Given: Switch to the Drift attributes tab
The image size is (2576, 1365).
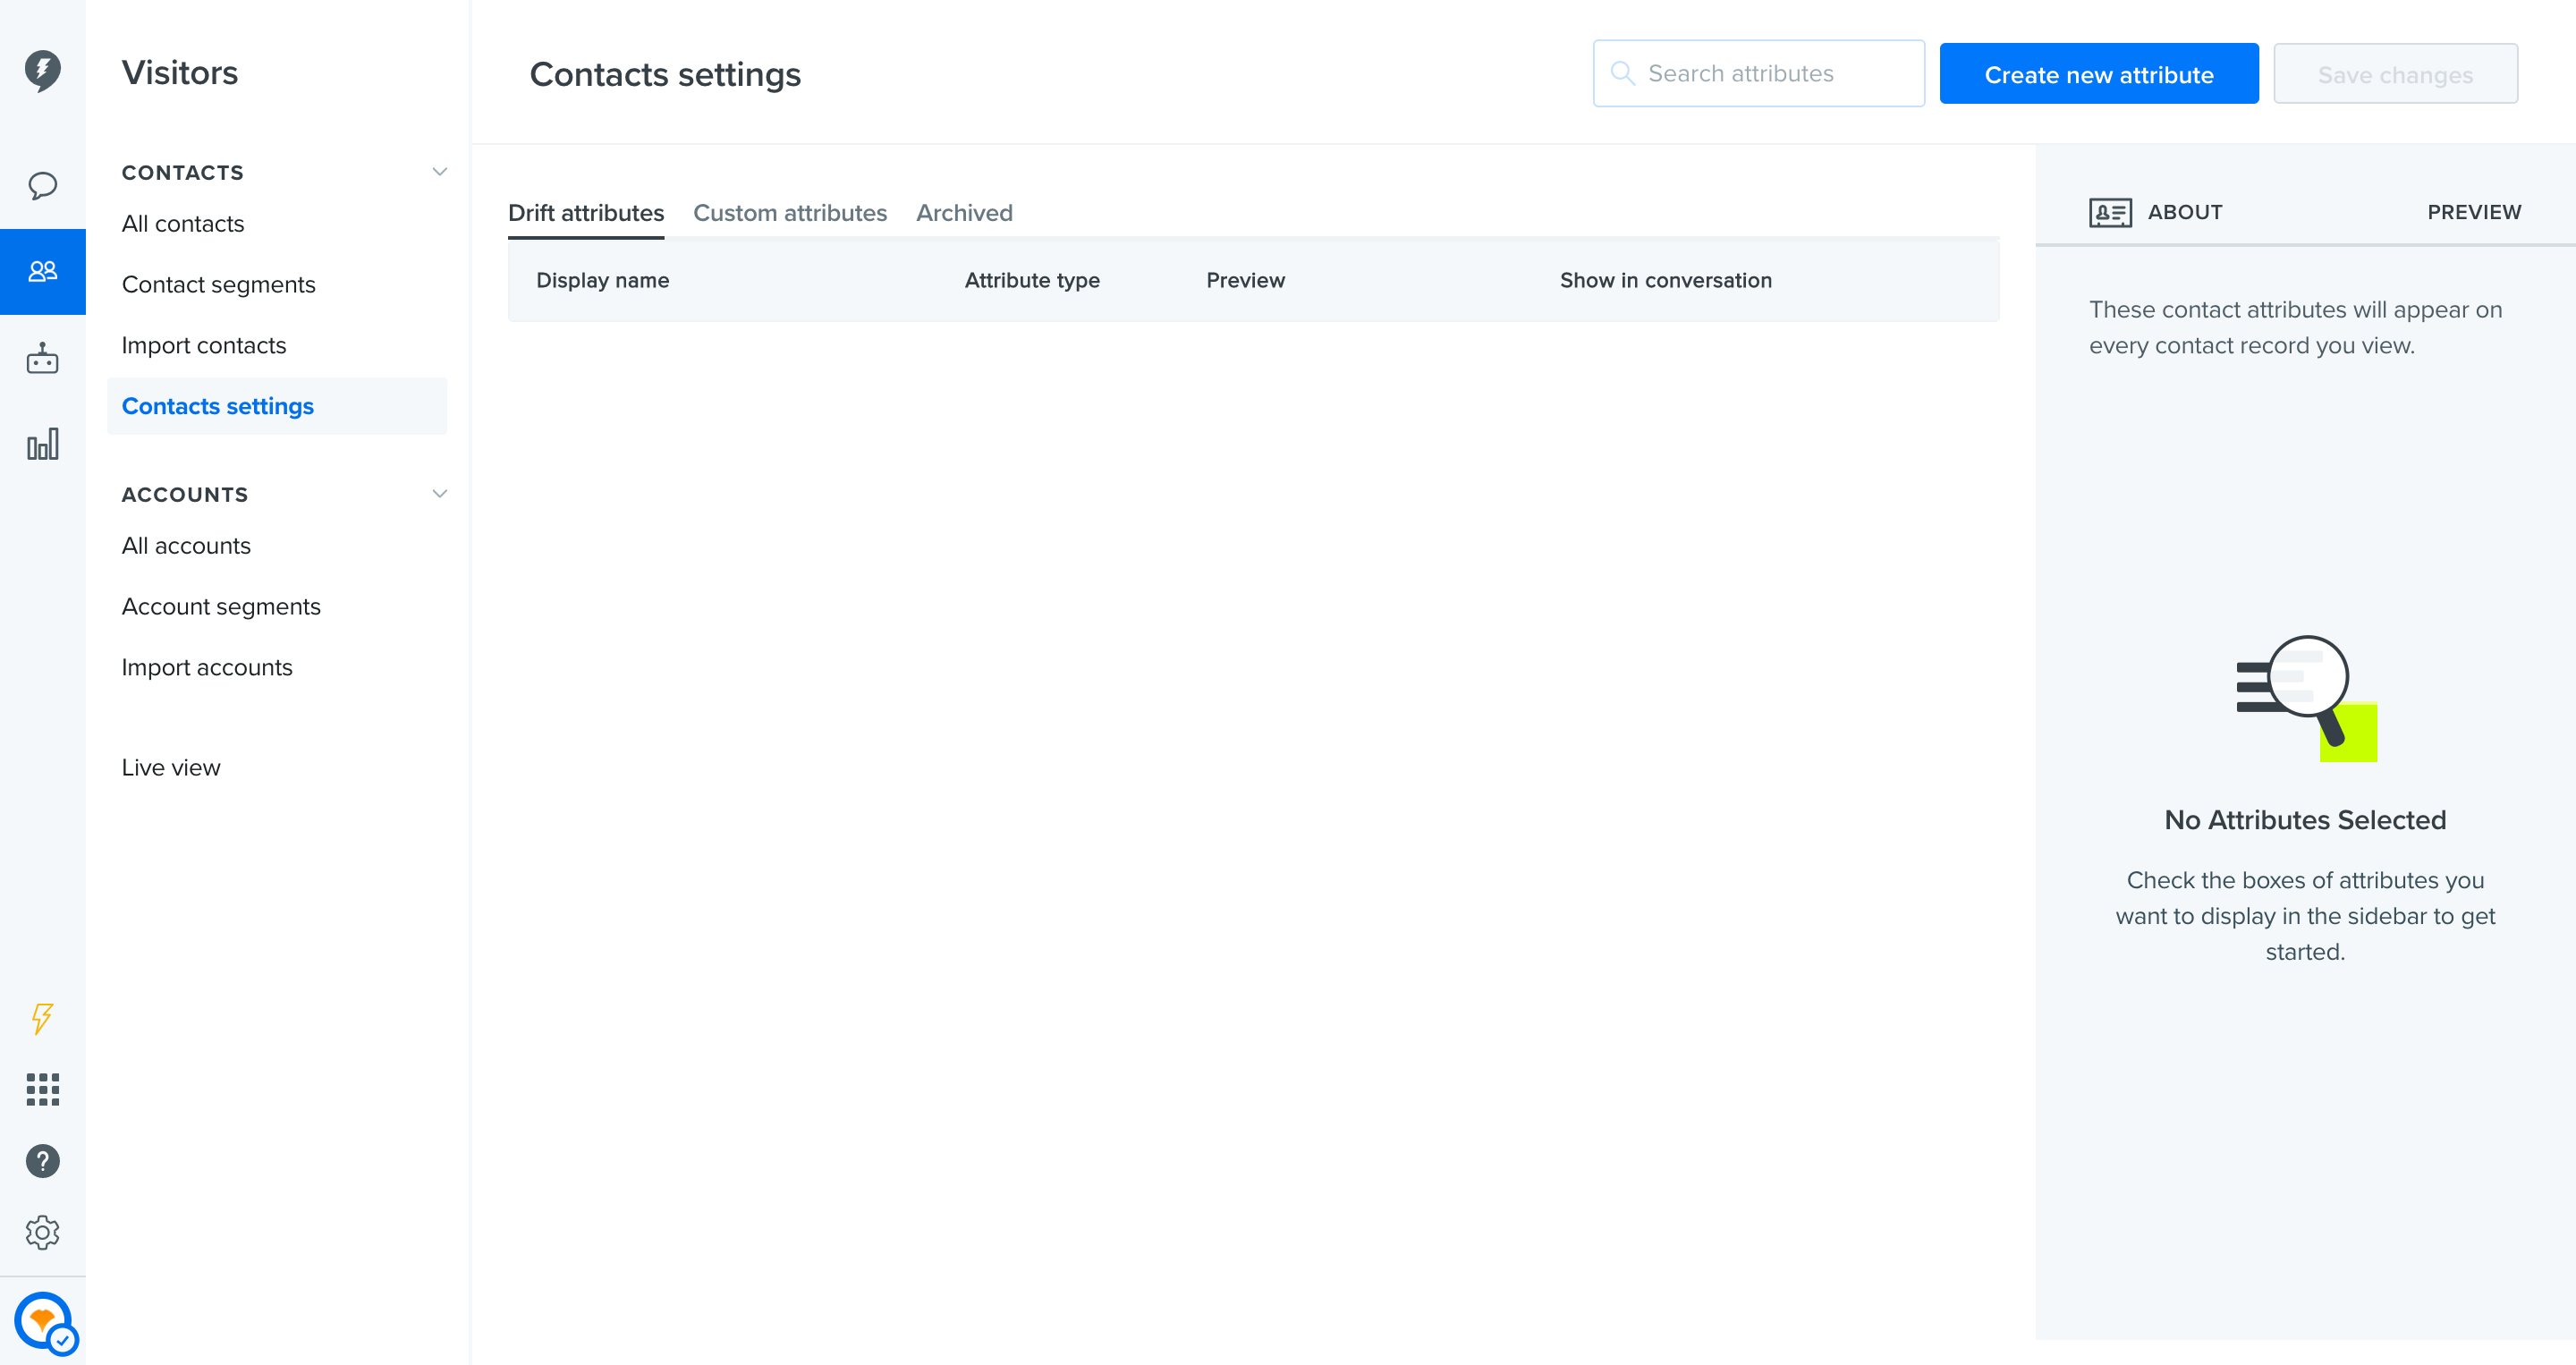Looking at the screenshot, I should (586, 213).
